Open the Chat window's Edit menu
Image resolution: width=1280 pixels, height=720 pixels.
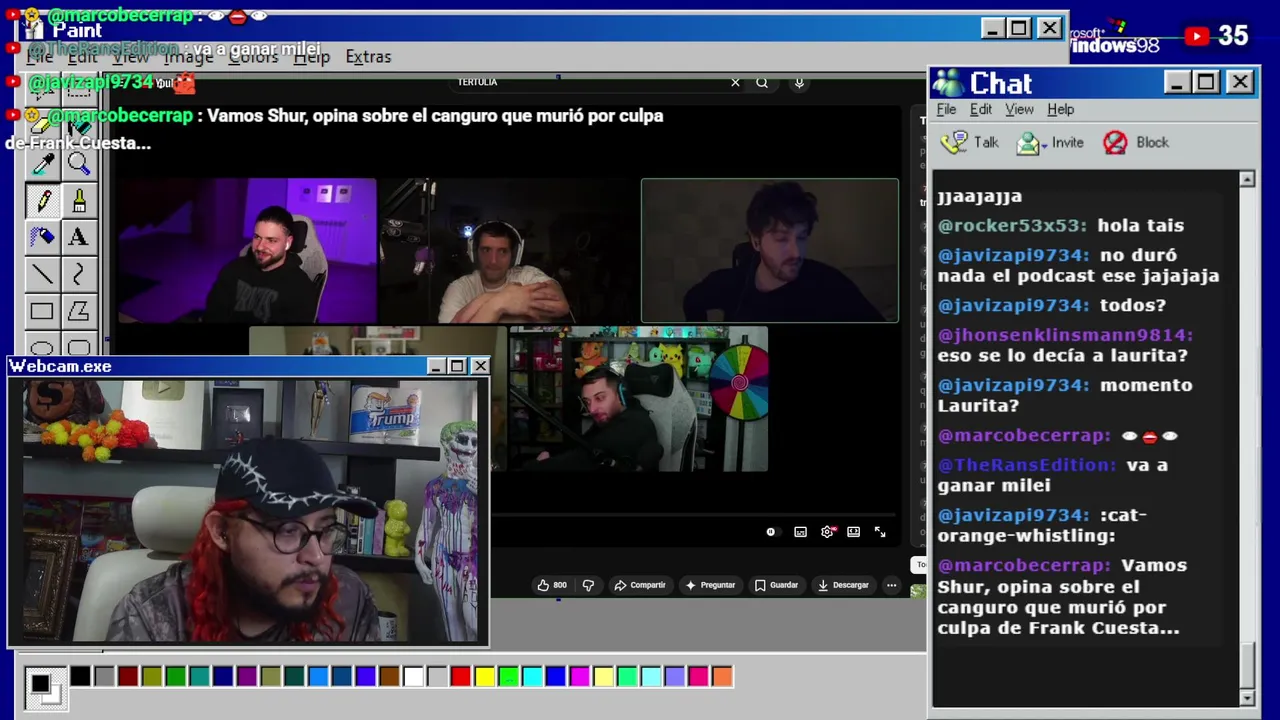pos(981,109)
